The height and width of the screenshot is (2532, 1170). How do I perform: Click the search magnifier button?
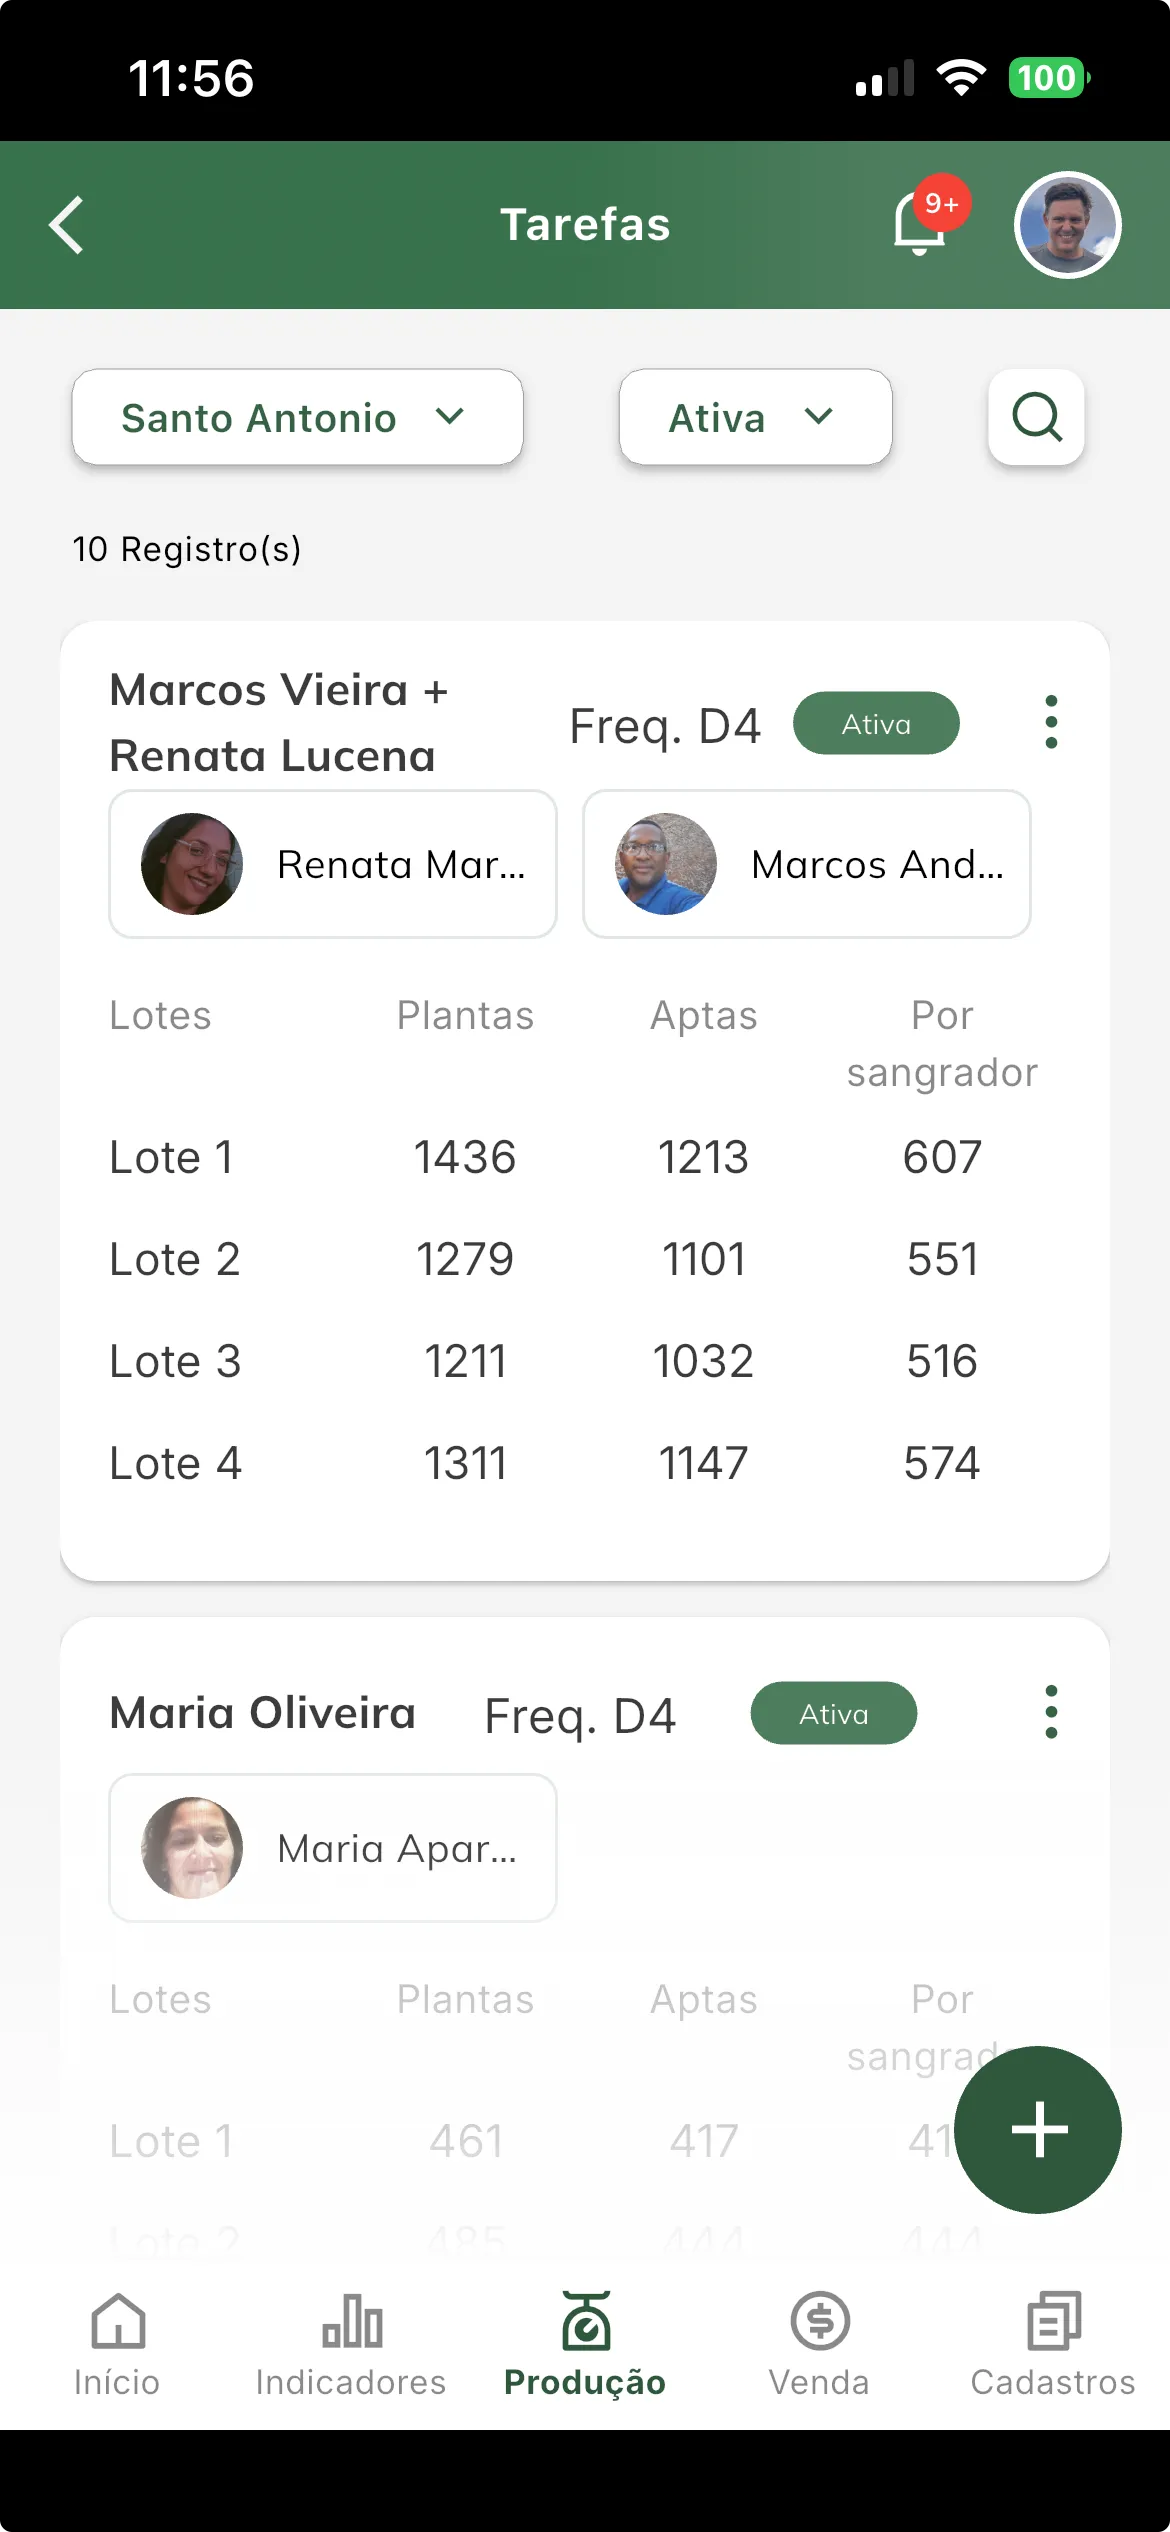(1036, 417)
